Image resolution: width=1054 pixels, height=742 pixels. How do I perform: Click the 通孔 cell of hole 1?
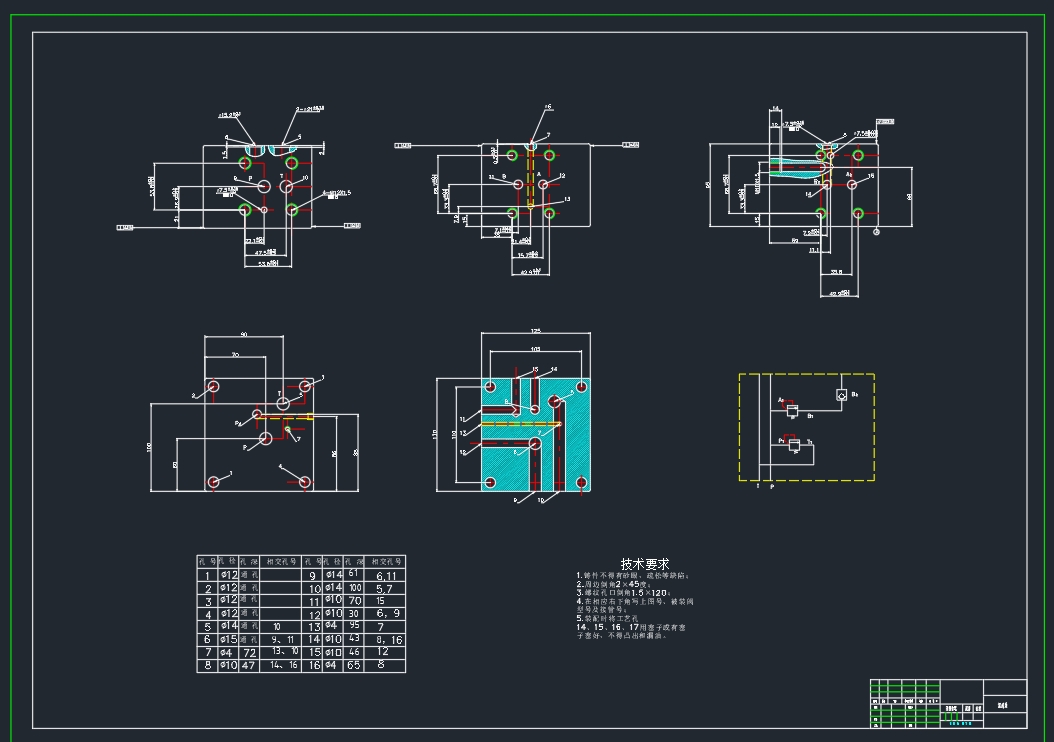250,575
